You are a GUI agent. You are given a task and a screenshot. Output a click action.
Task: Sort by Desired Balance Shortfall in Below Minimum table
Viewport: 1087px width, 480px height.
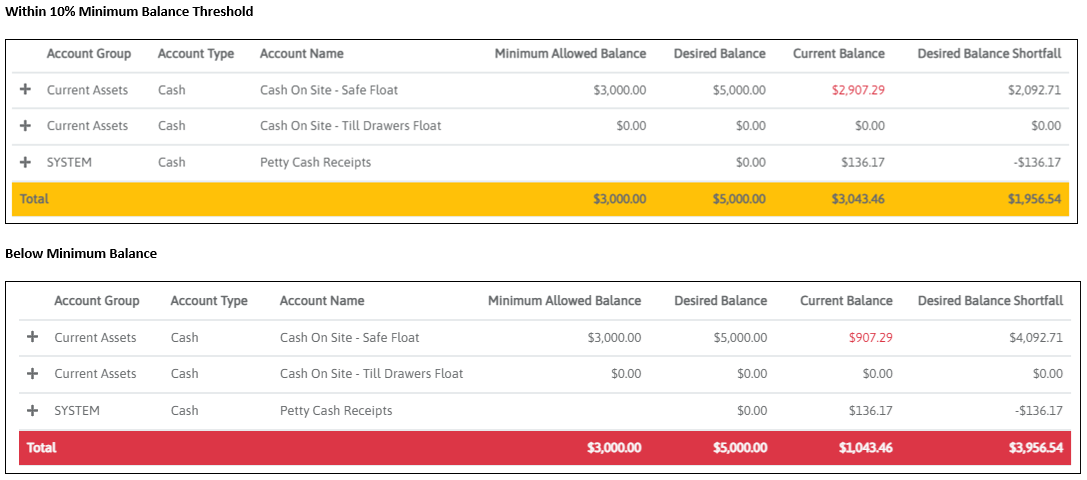click(990, 301)
